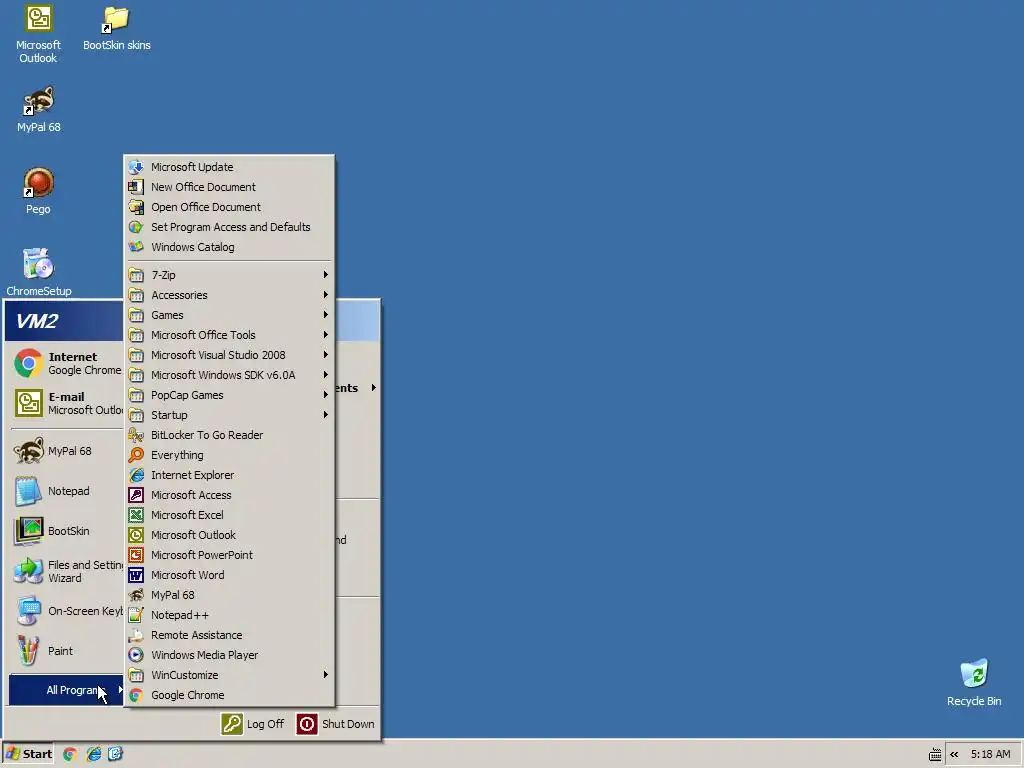Expand the Microsoft Office Tools folder
1024x768 pixels.
pyautogui.click(x=229, y=335)
